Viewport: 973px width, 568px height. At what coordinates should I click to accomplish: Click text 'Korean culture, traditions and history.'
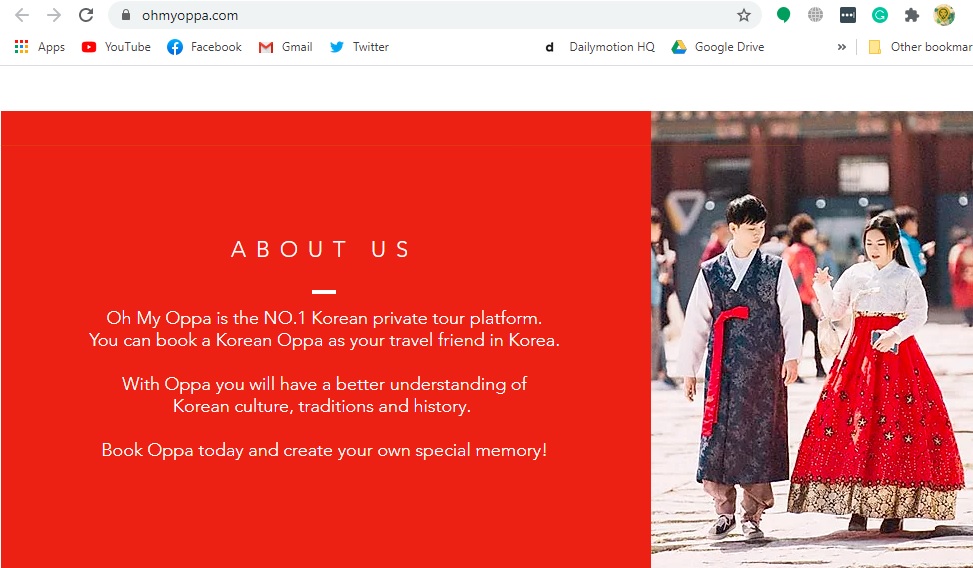click(321, 407)
